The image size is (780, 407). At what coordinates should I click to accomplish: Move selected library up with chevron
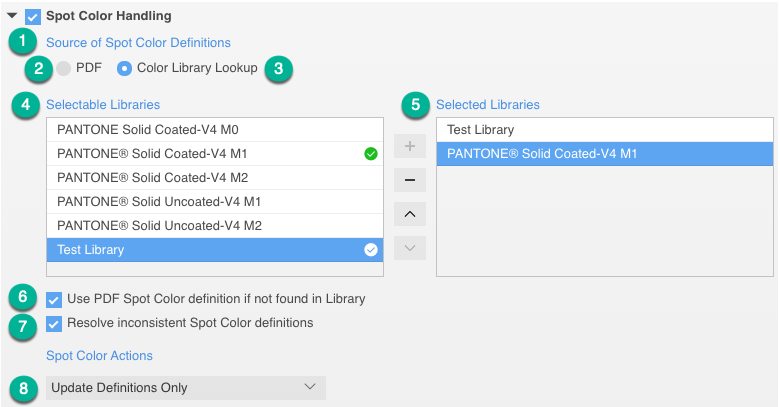(410, 214)
